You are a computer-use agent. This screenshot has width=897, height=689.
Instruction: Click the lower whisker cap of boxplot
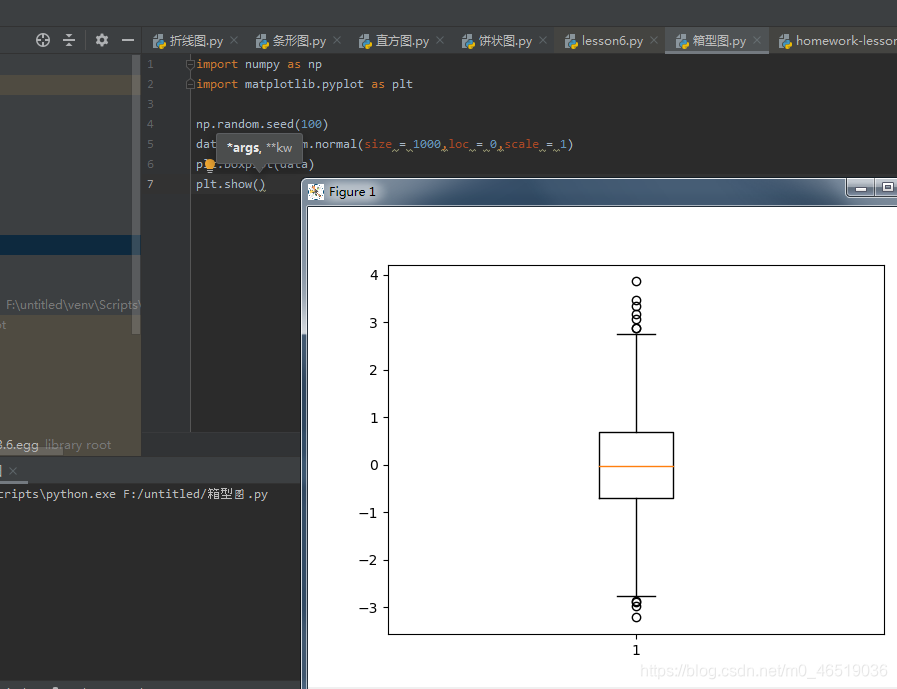click(636, 596)
